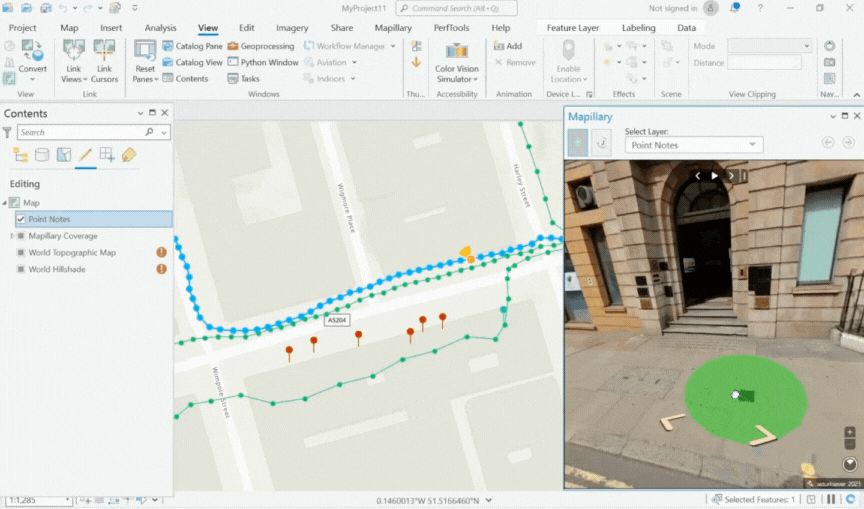Open the Catalog Pane
864x509 pixels.
pyautogui.click(x=192, y=46)
